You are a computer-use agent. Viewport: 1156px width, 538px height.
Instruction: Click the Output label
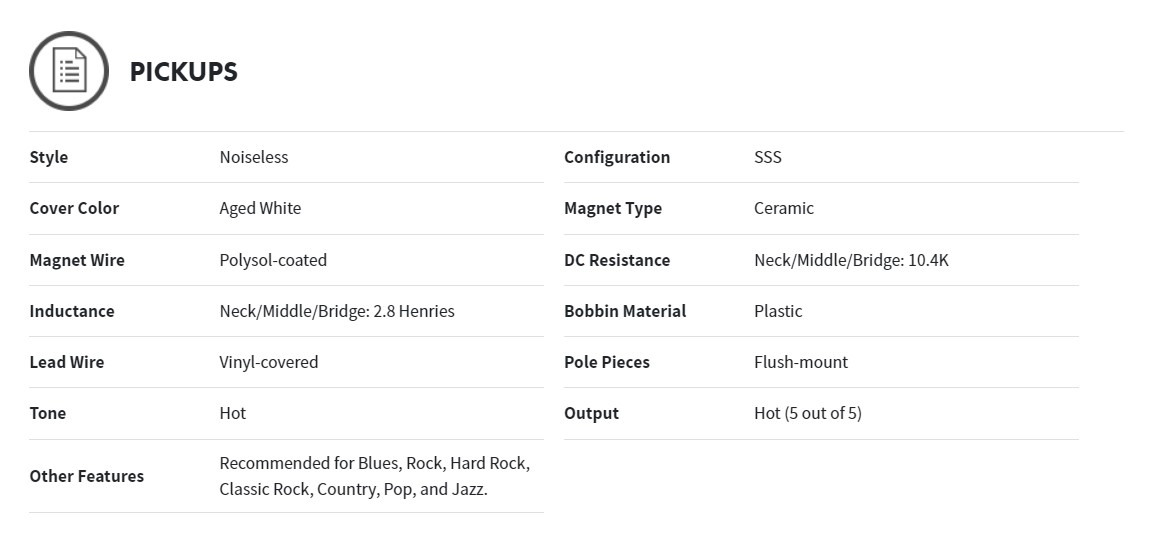click(591, 413)
